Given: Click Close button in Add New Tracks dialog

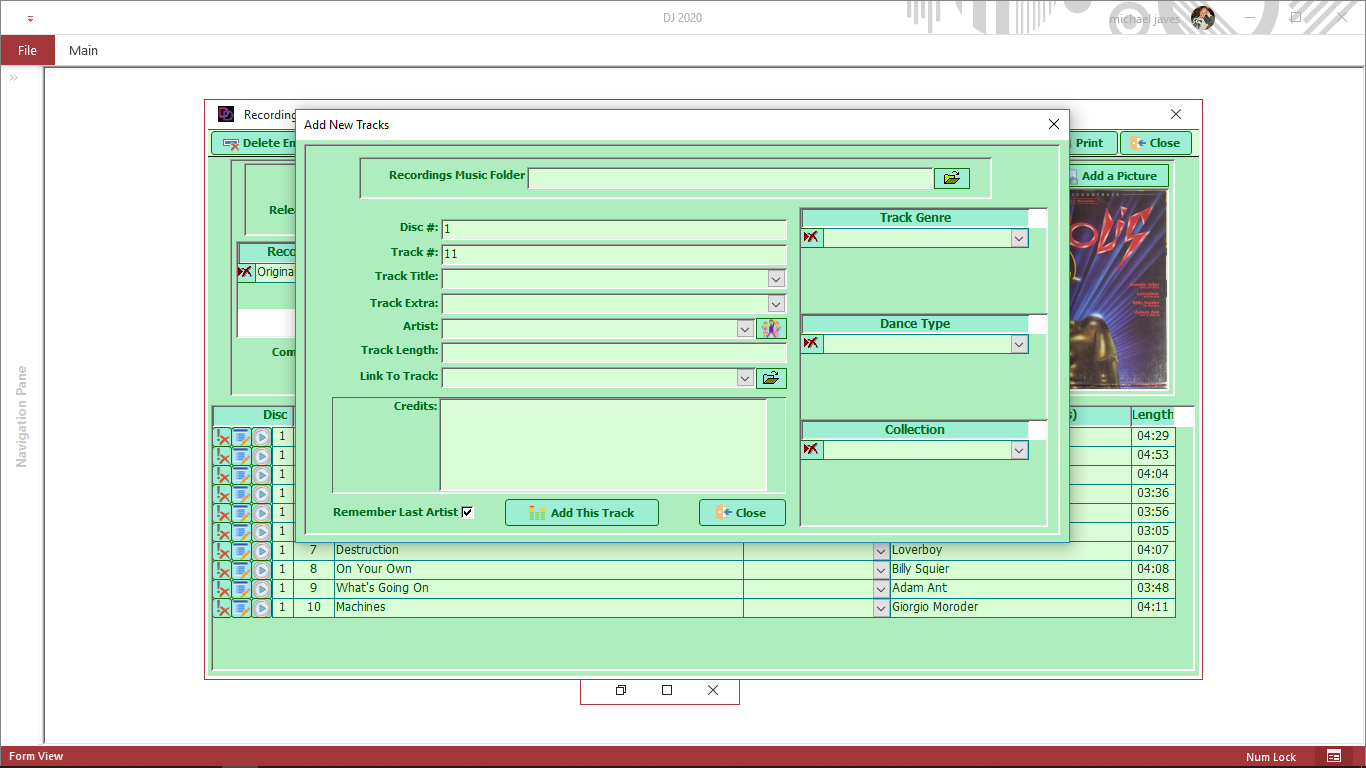Looking at the screenshot, I should (741, 512).
